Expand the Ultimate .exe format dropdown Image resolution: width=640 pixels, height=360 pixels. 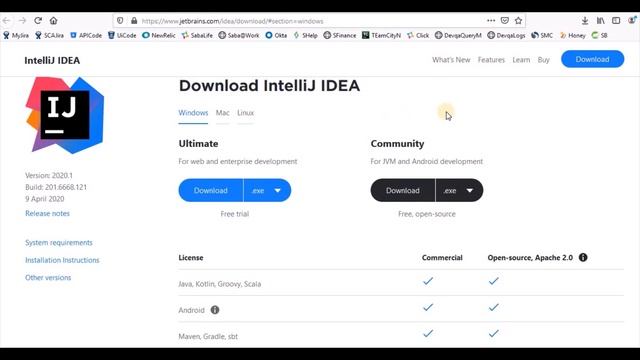click(267, 191)
